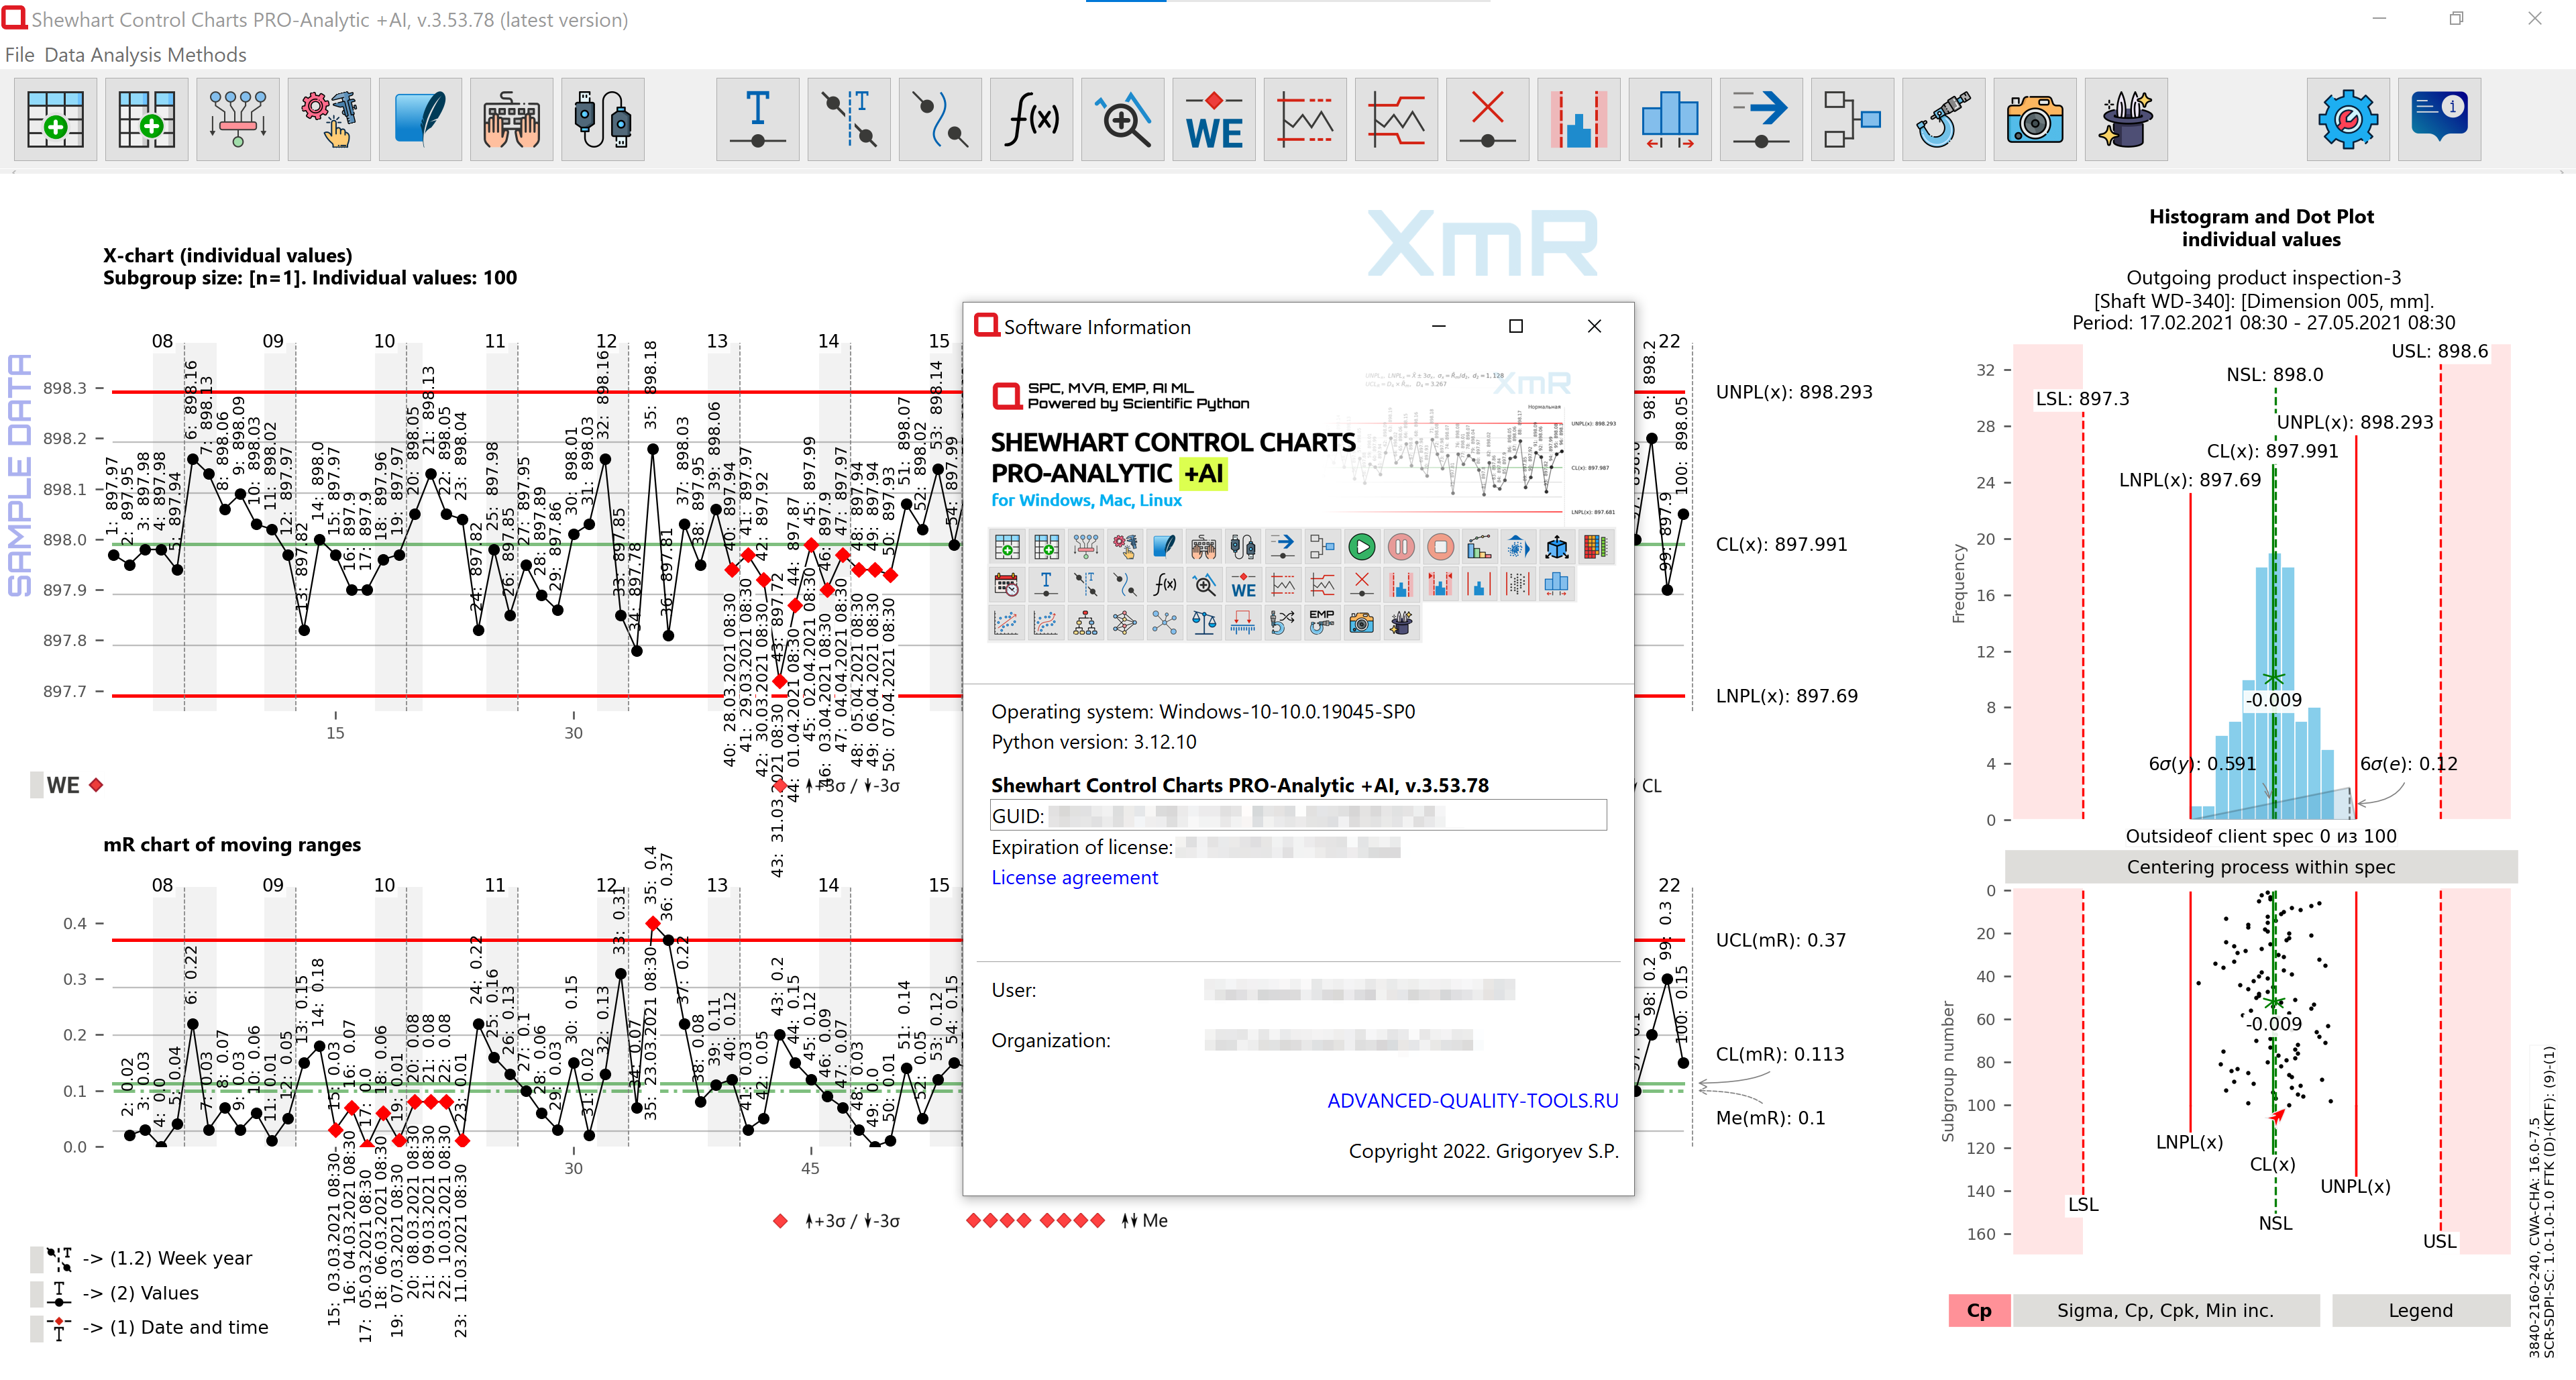The height and width of the screenshot is (1380, 2576).
Task: Click the curve between points icon
Action: [x=940, y=120]
